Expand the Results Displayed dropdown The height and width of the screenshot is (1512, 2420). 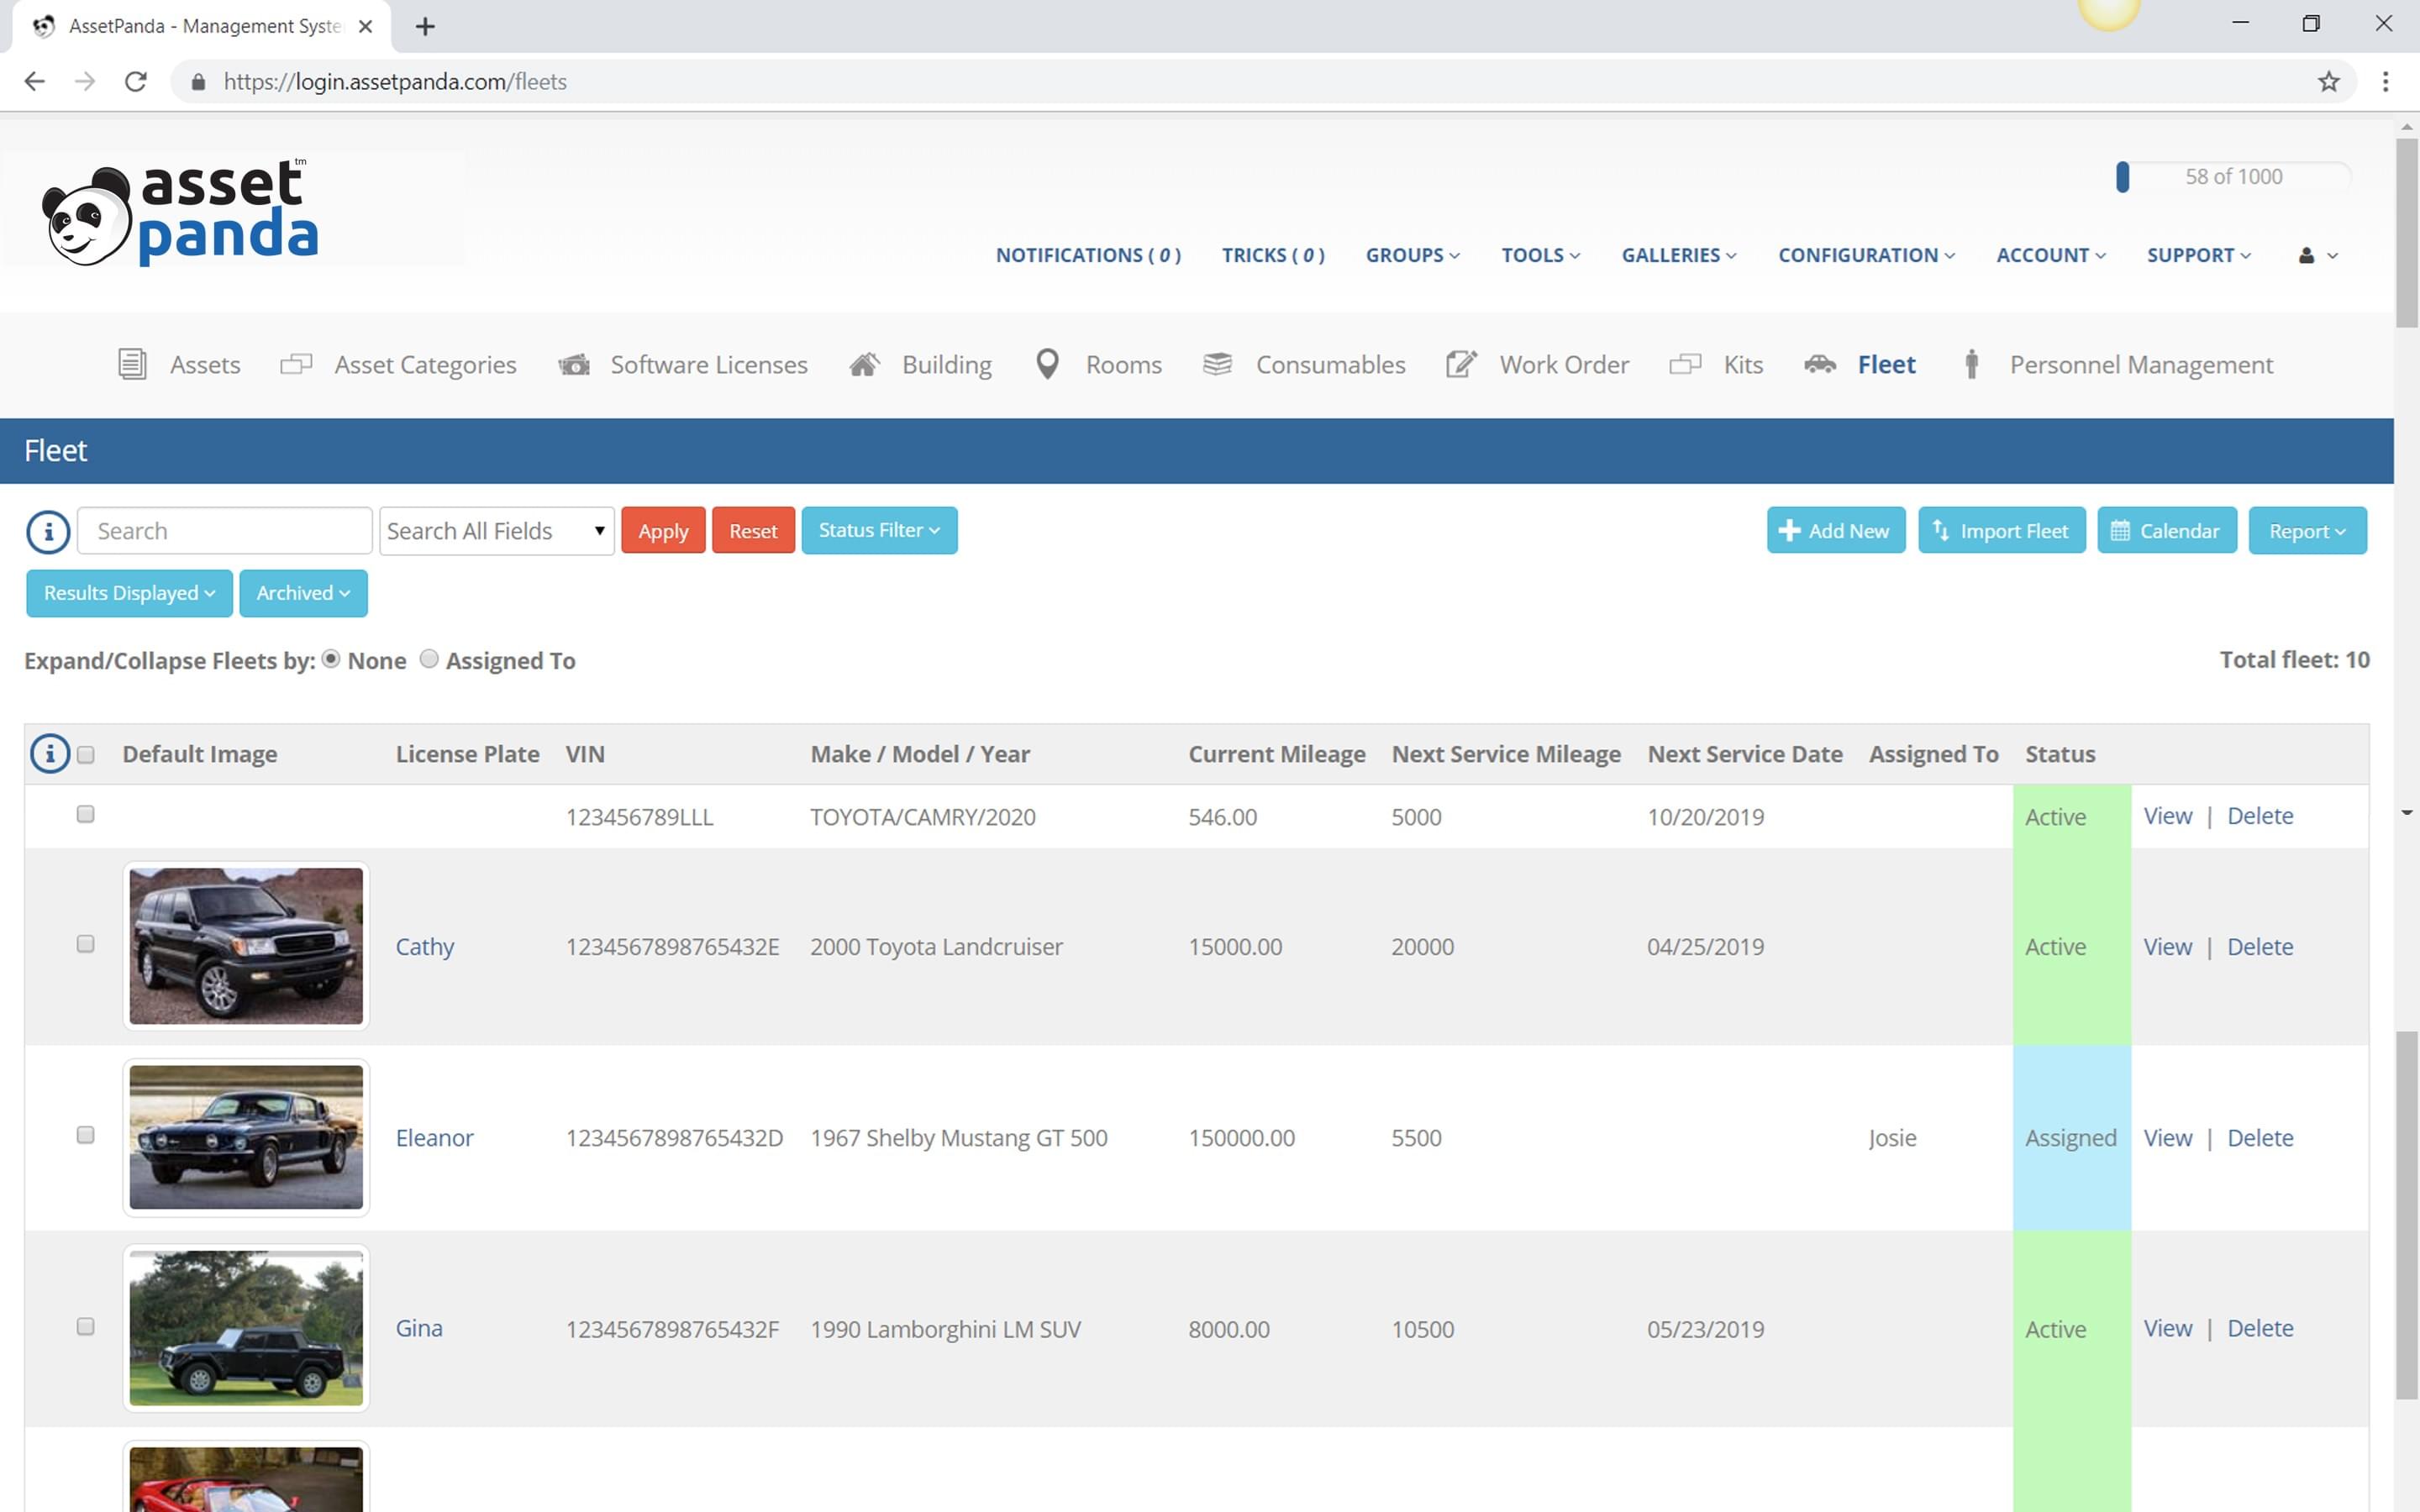(x=129, y=594)
